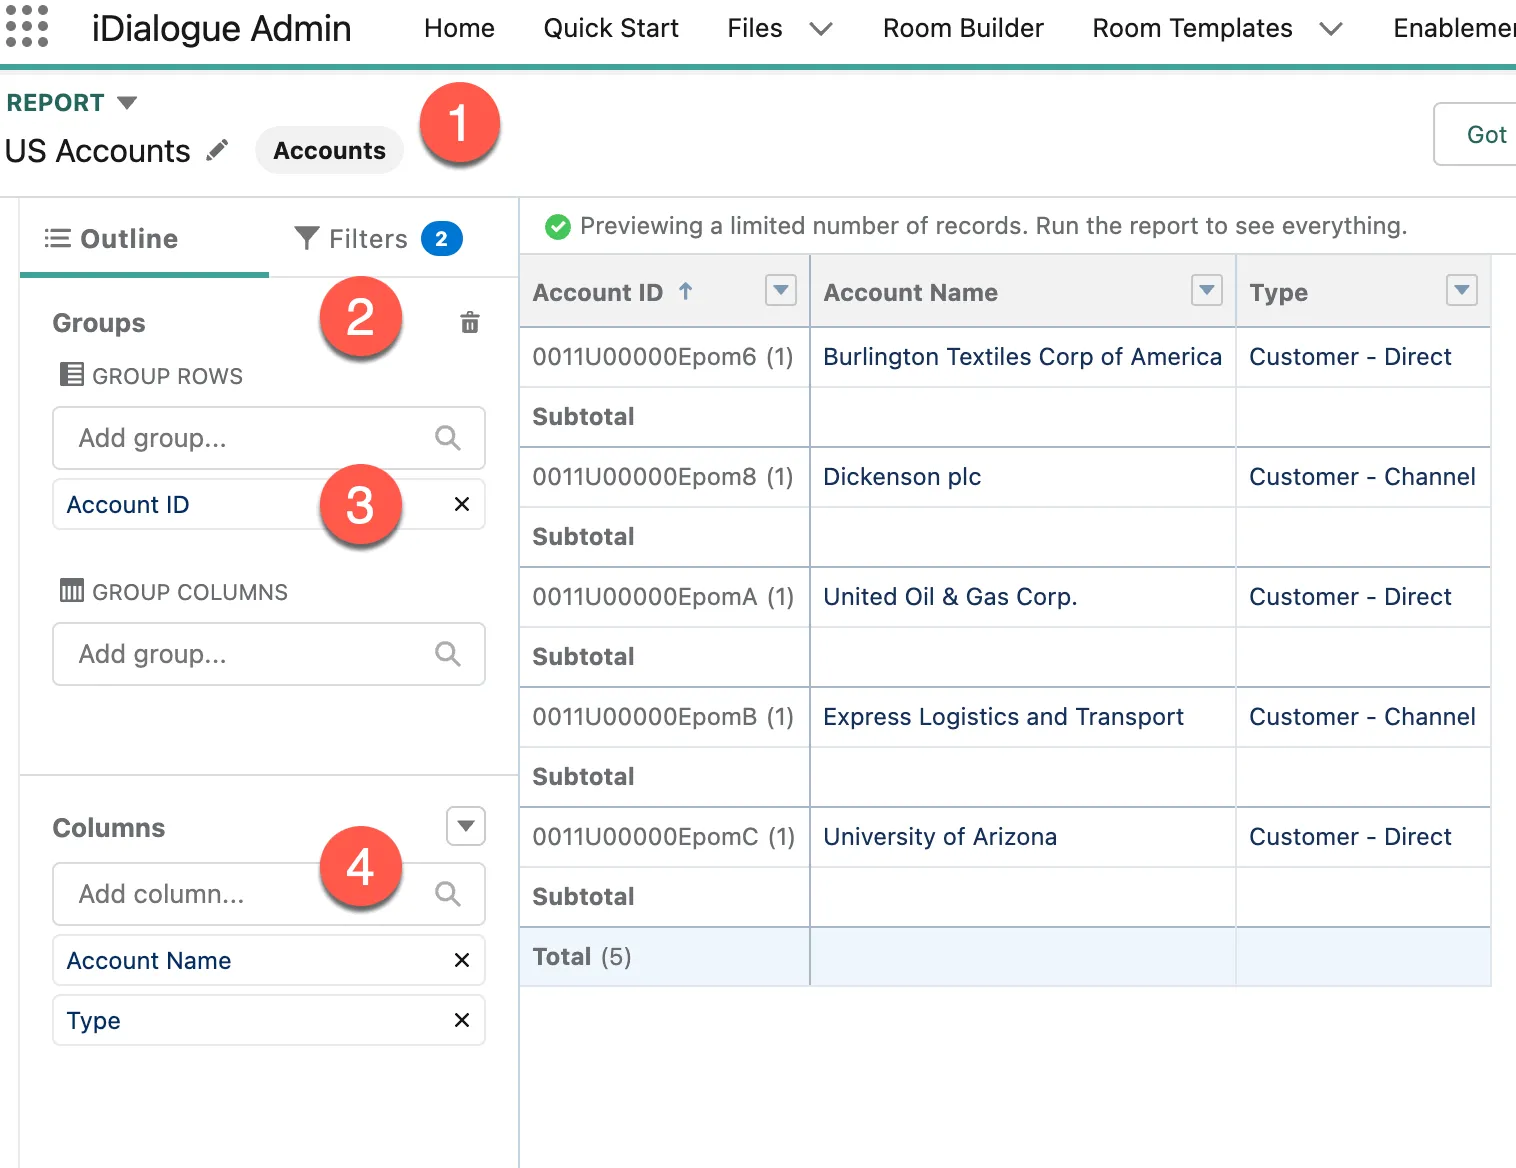Click the Add group field under Group Rows

269,437
